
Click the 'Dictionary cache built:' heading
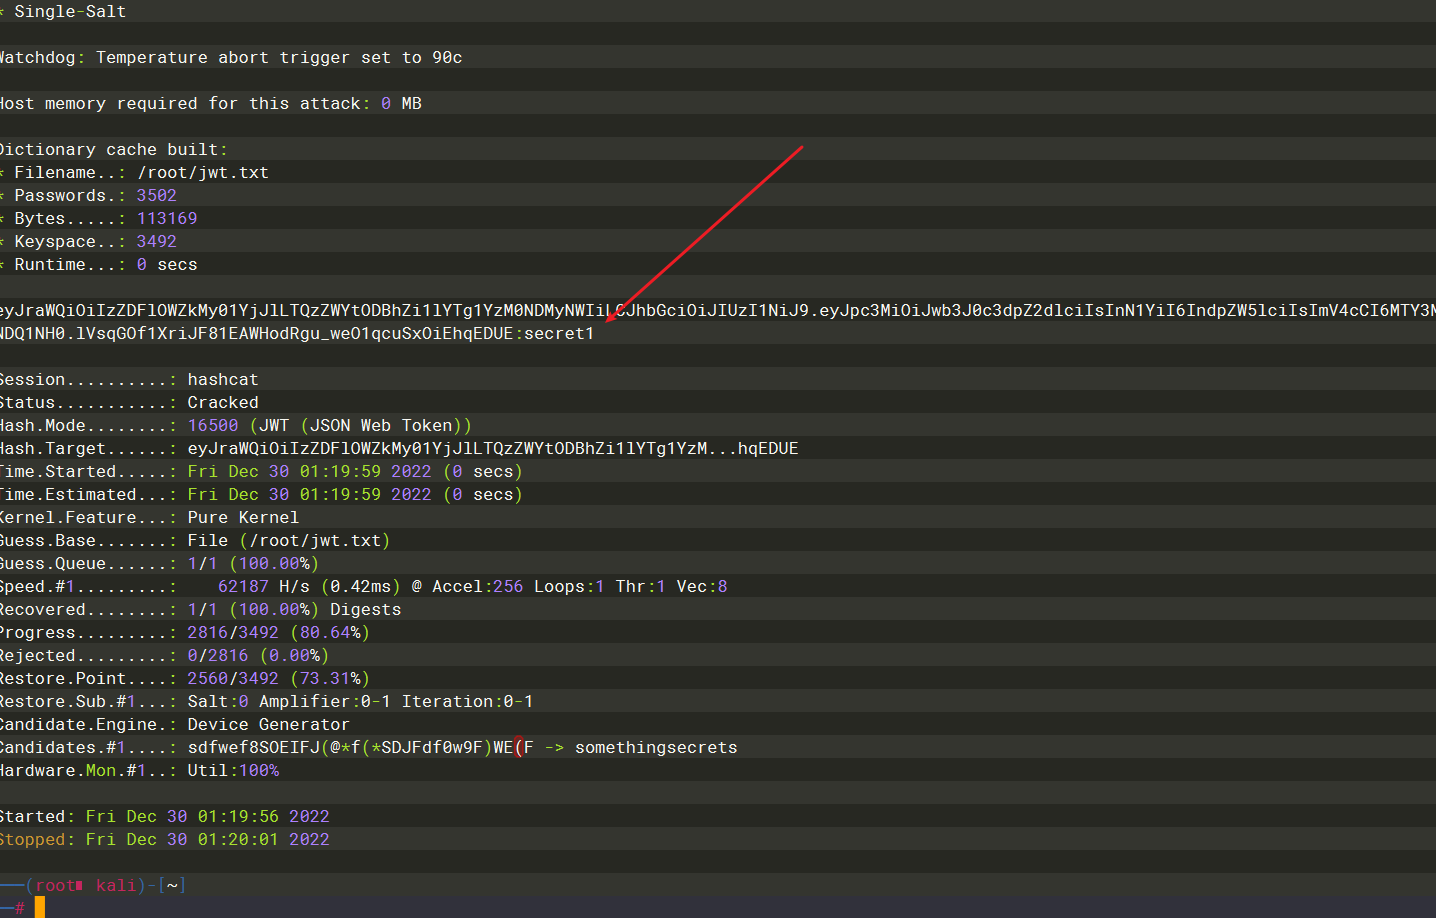click(113, 150)
